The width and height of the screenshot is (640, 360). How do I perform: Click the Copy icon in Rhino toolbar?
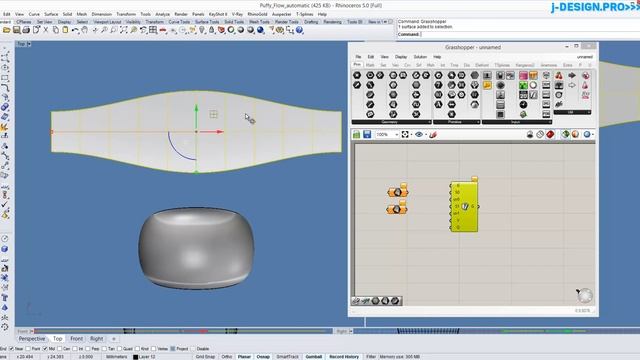[x=56, y=30]
